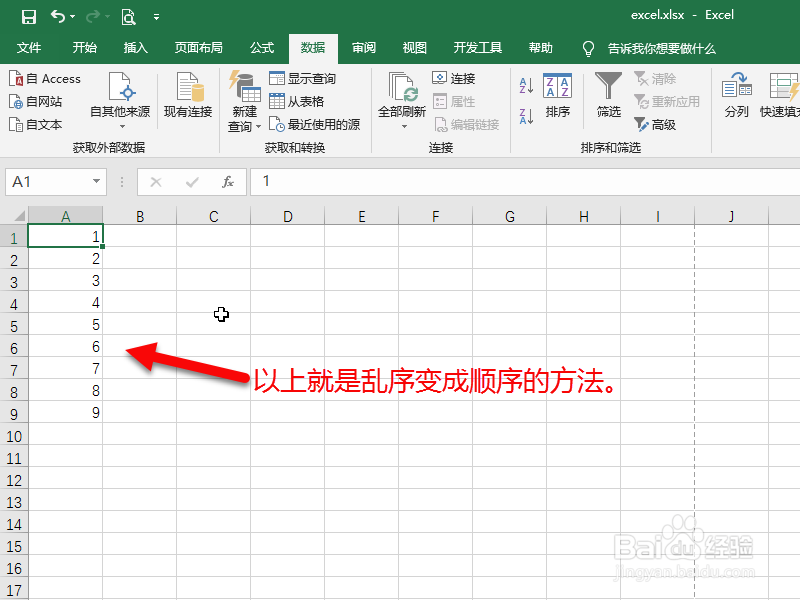Click the Cancel X formula button
Screen dimensions: 800x600
(x=156, y=182)
